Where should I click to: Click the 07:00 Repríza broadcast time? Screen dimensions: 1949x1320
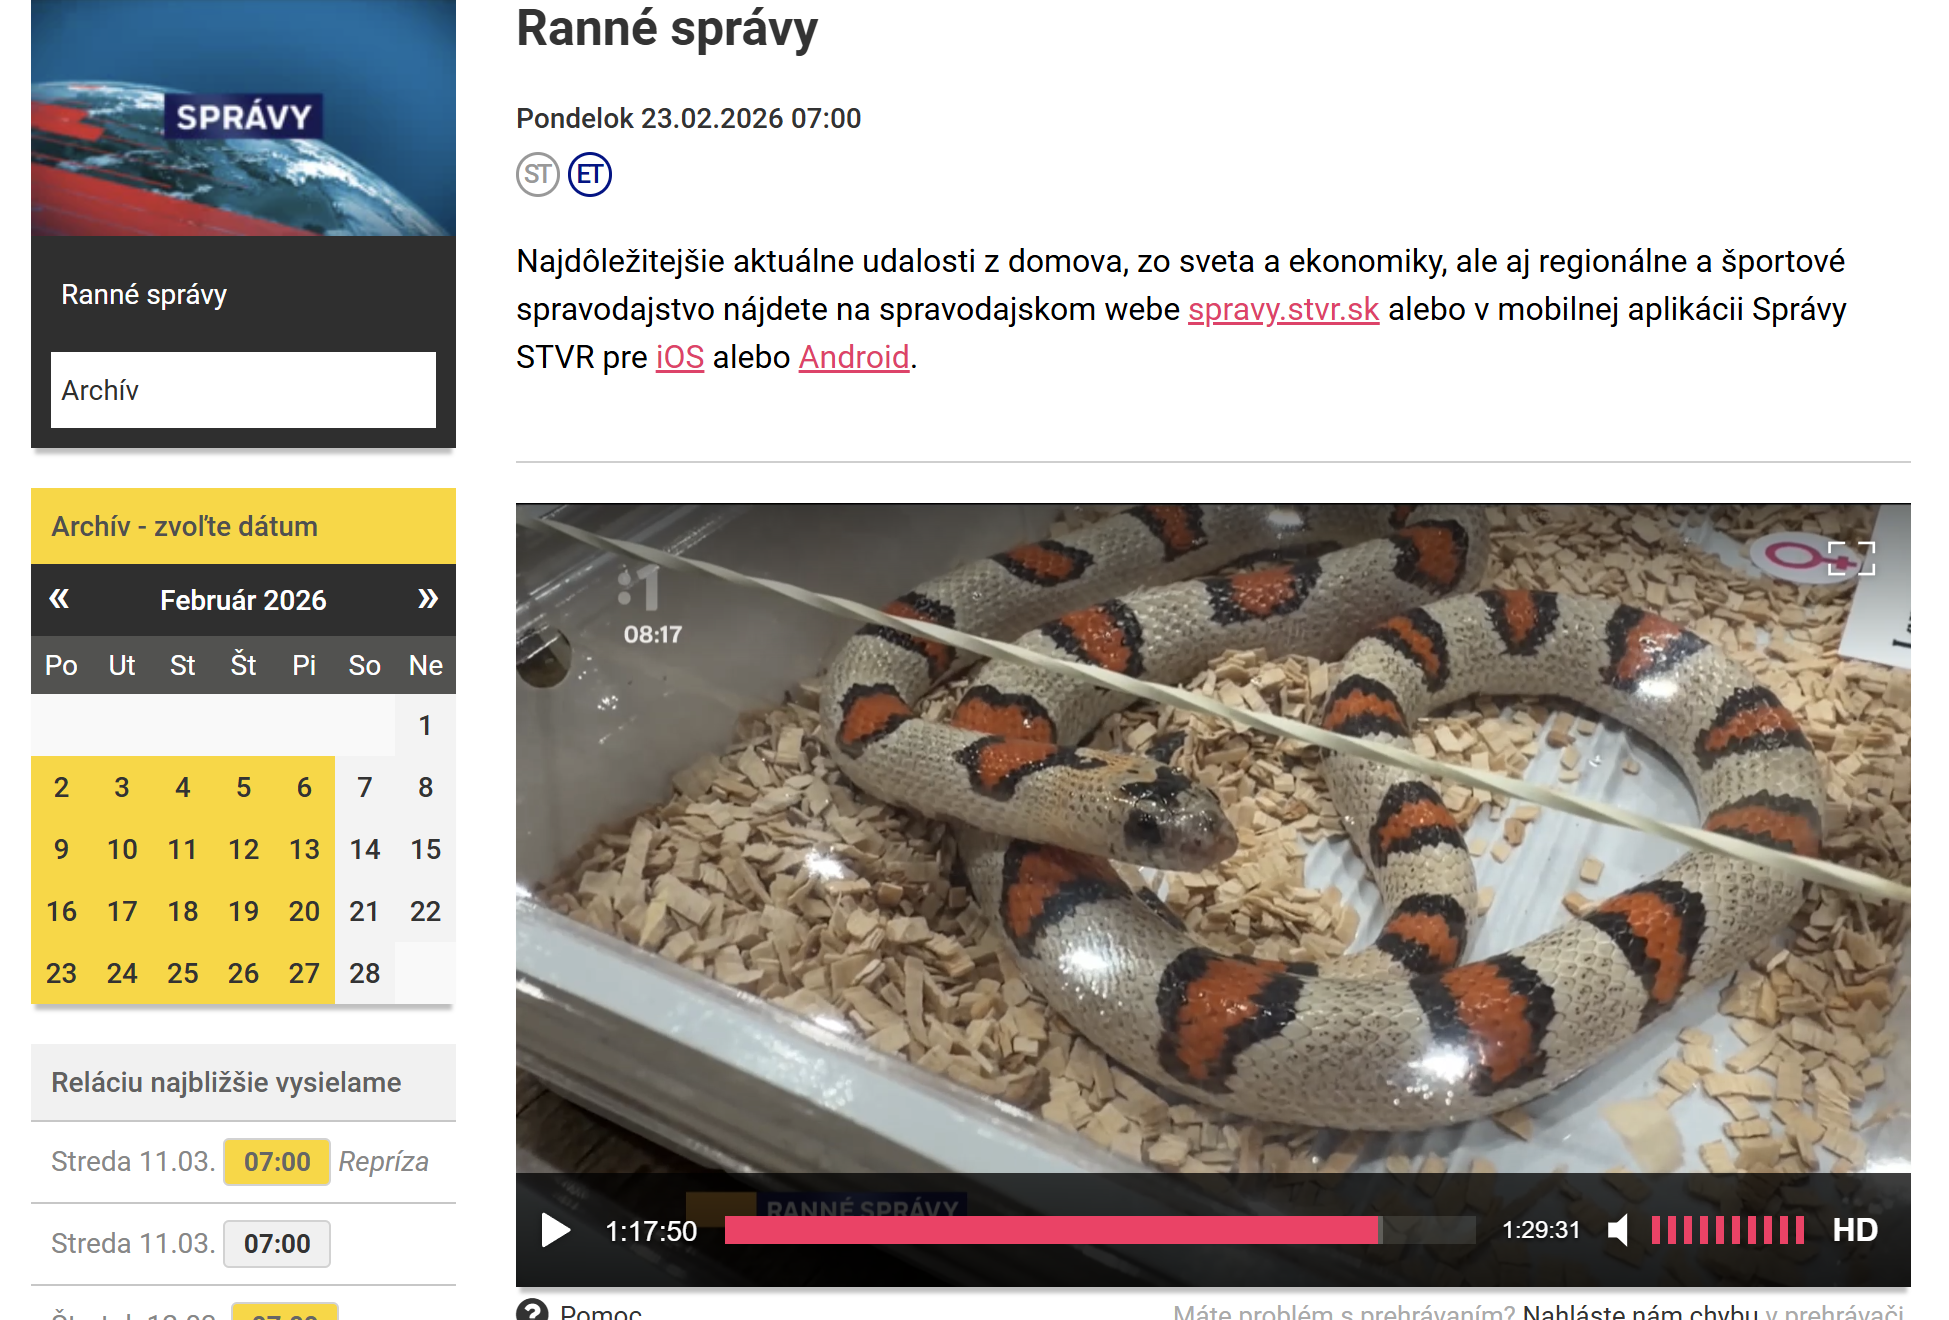coord(277,1162)
